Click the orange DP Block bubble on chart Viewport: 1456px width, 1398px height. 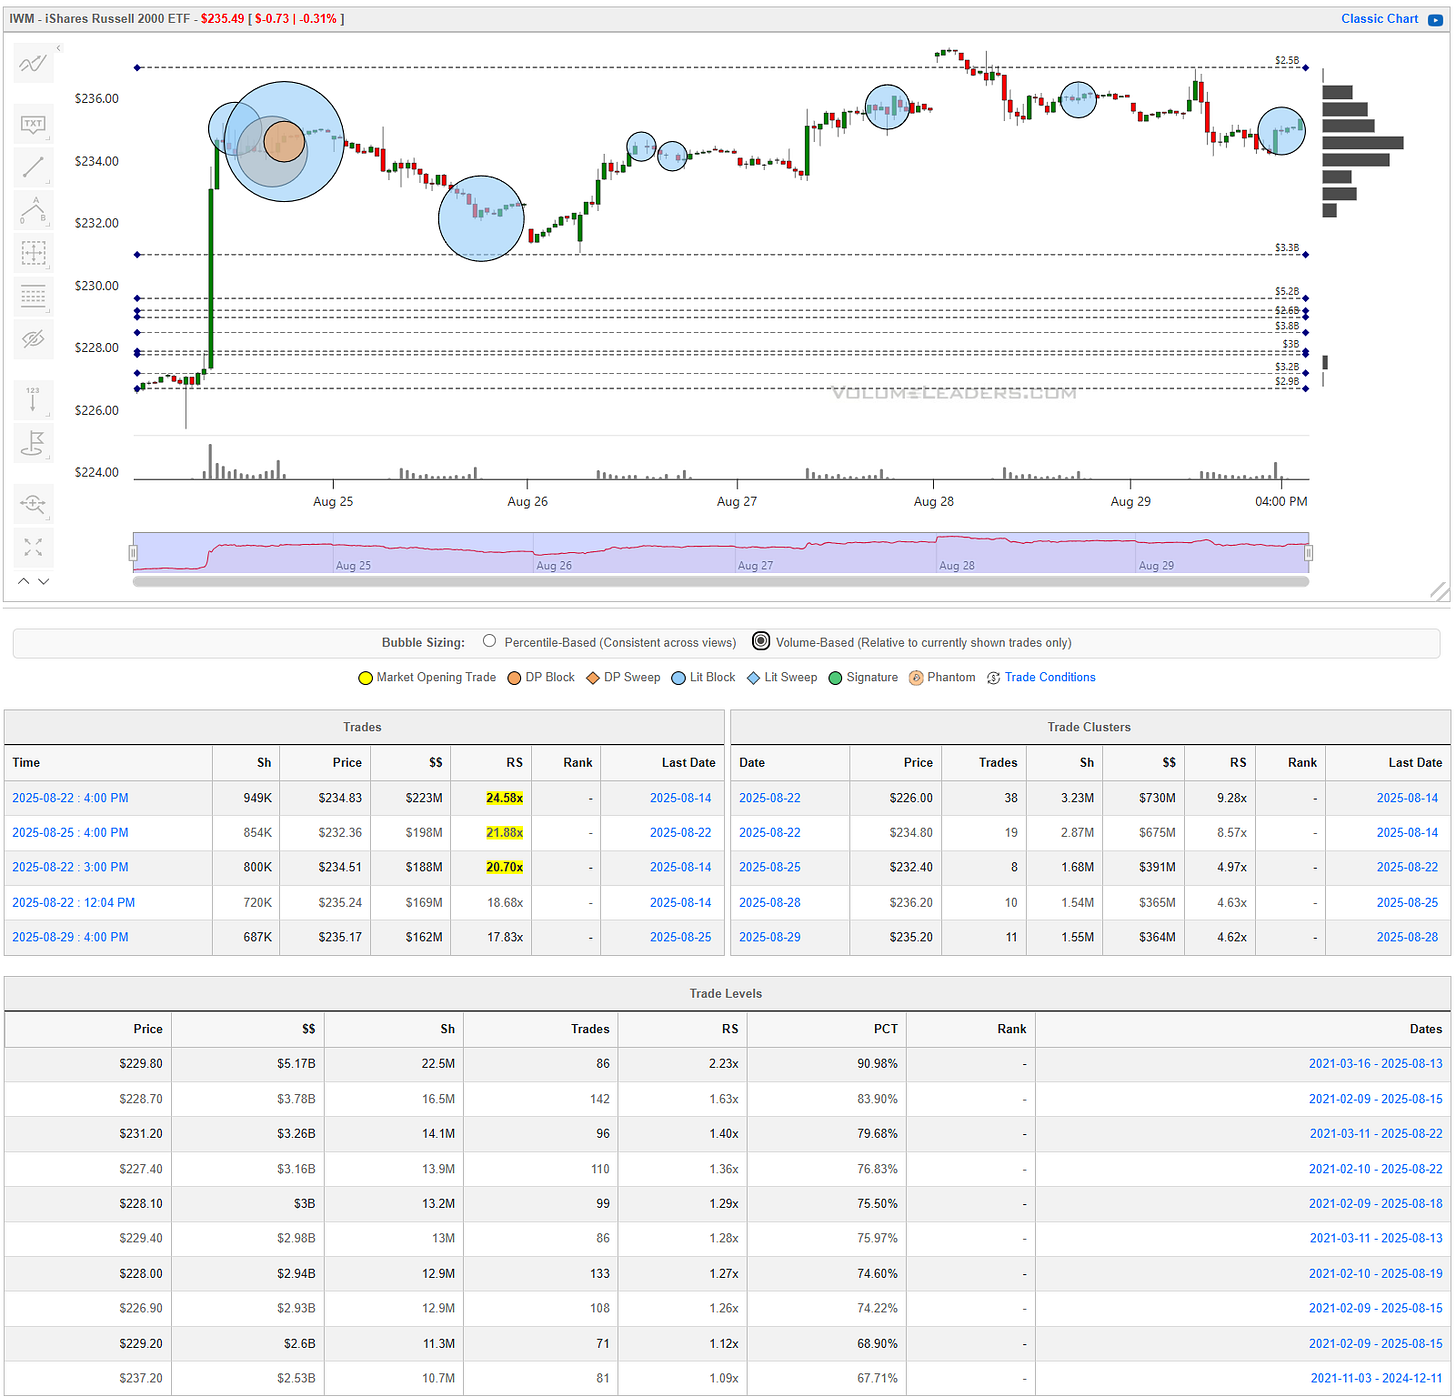click(284, 142)
